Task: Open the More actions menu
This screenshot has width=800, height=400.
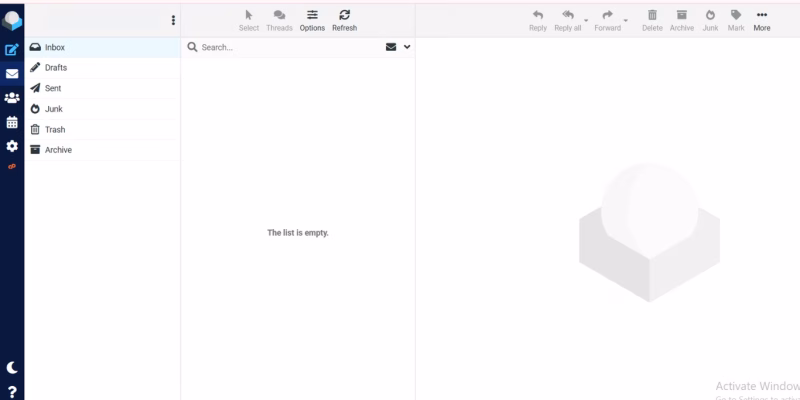Action: click(762, 19)
